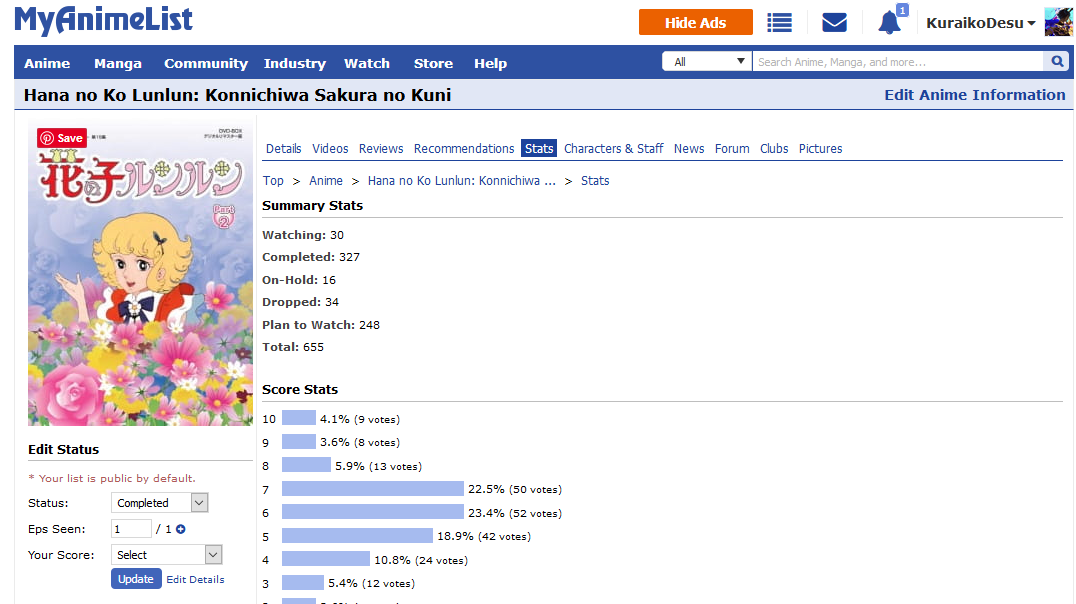1076x604 pixels.
Task: Open the anime list icon in header
Action: [779, 23]
